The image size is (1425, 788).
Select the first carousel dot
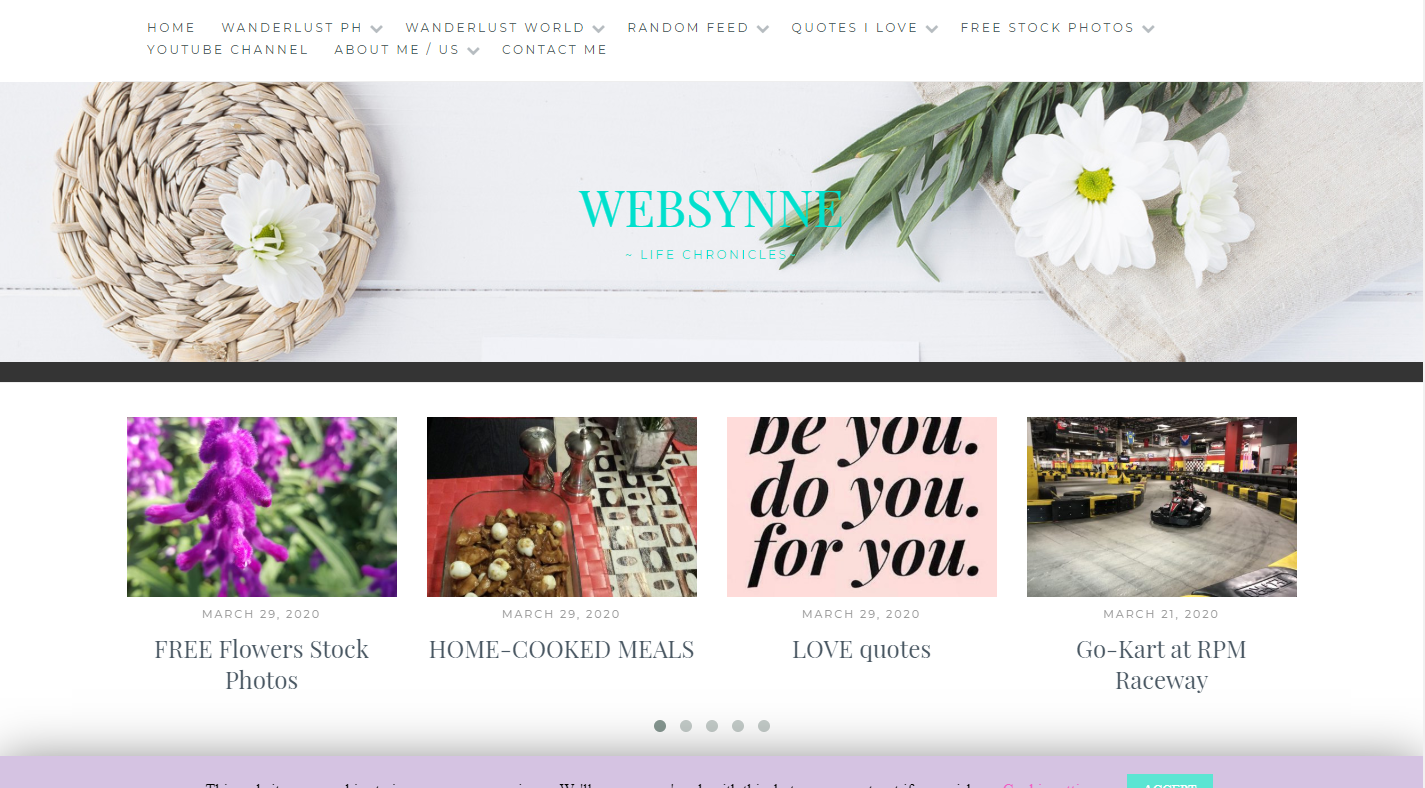[660, 726]
